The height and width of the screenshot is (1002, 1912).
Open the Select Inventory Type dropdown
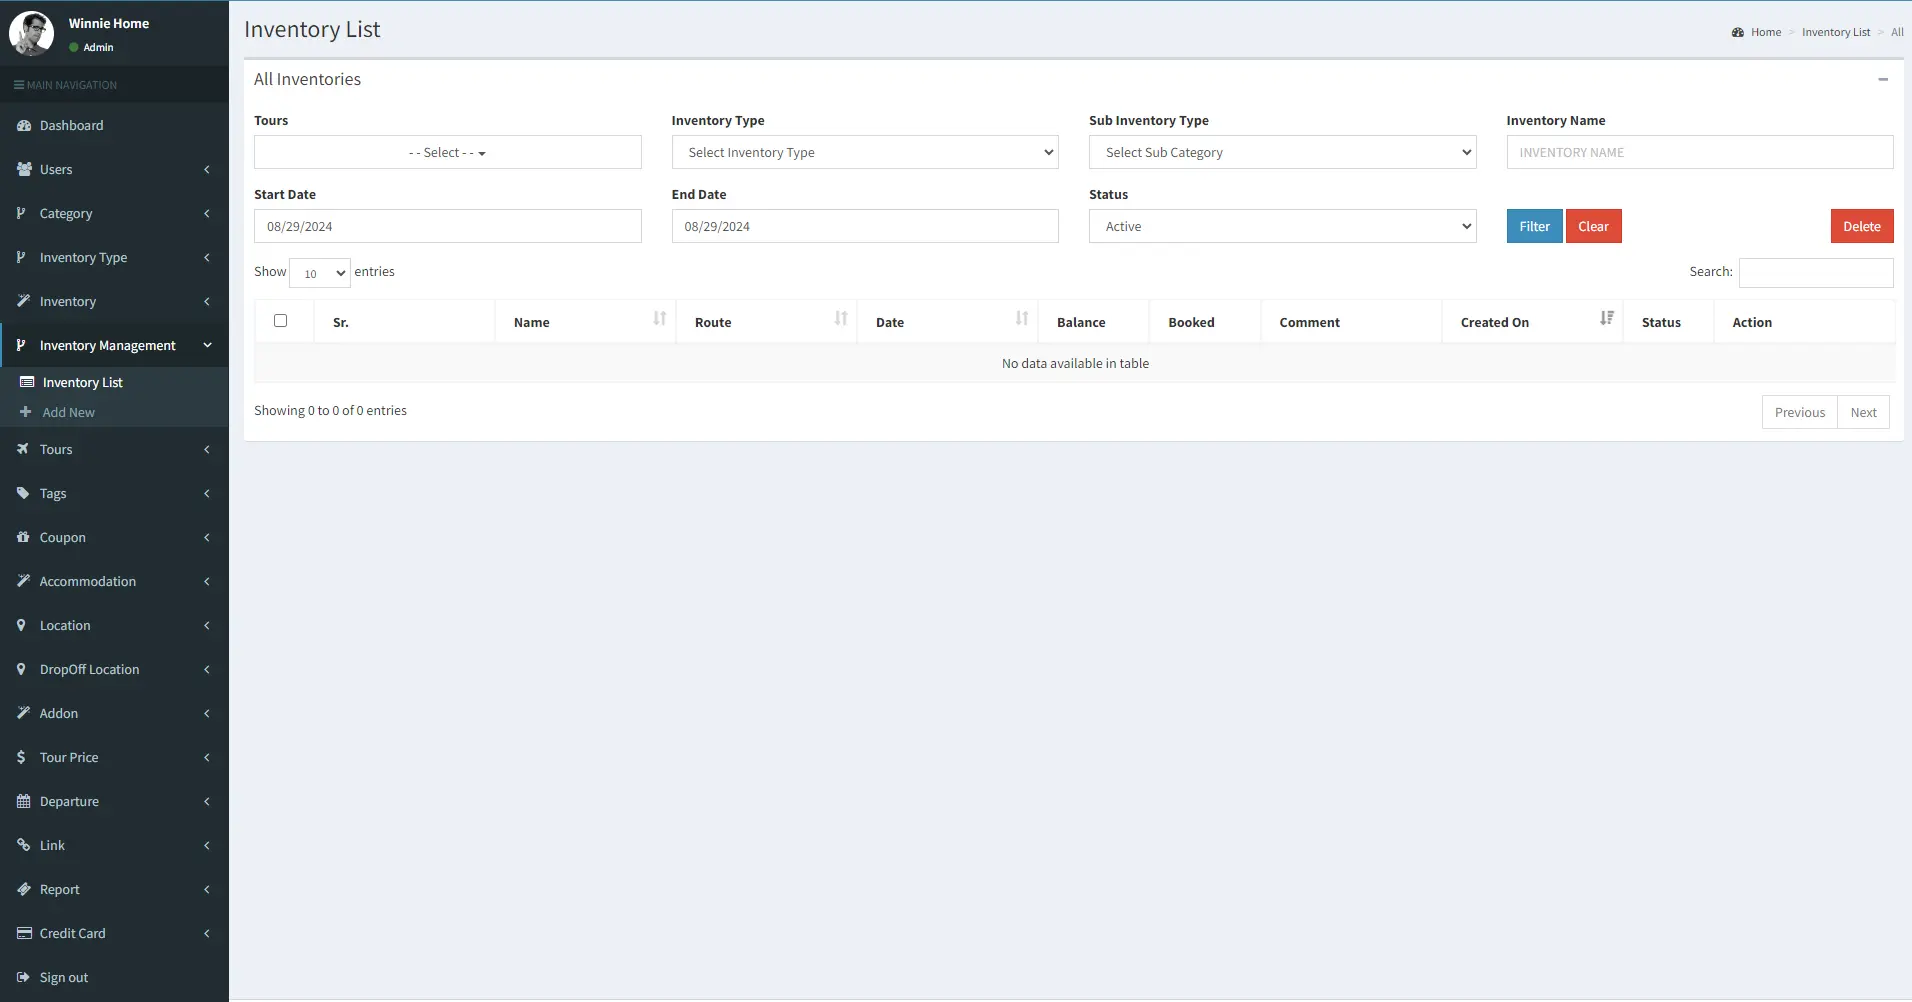(x=864, y=153)
